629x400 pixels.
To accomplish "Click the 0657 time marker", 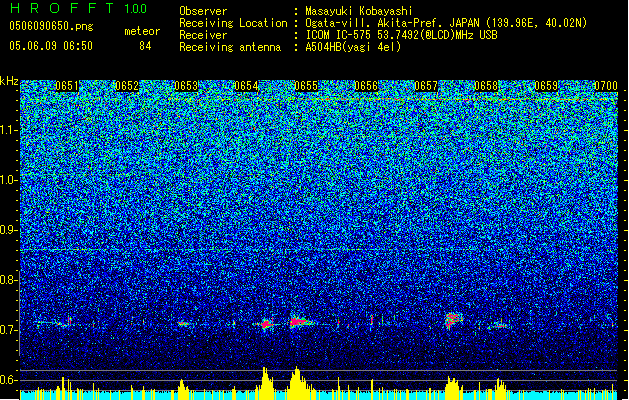I will pyautogui.click(x=426, y=86).
